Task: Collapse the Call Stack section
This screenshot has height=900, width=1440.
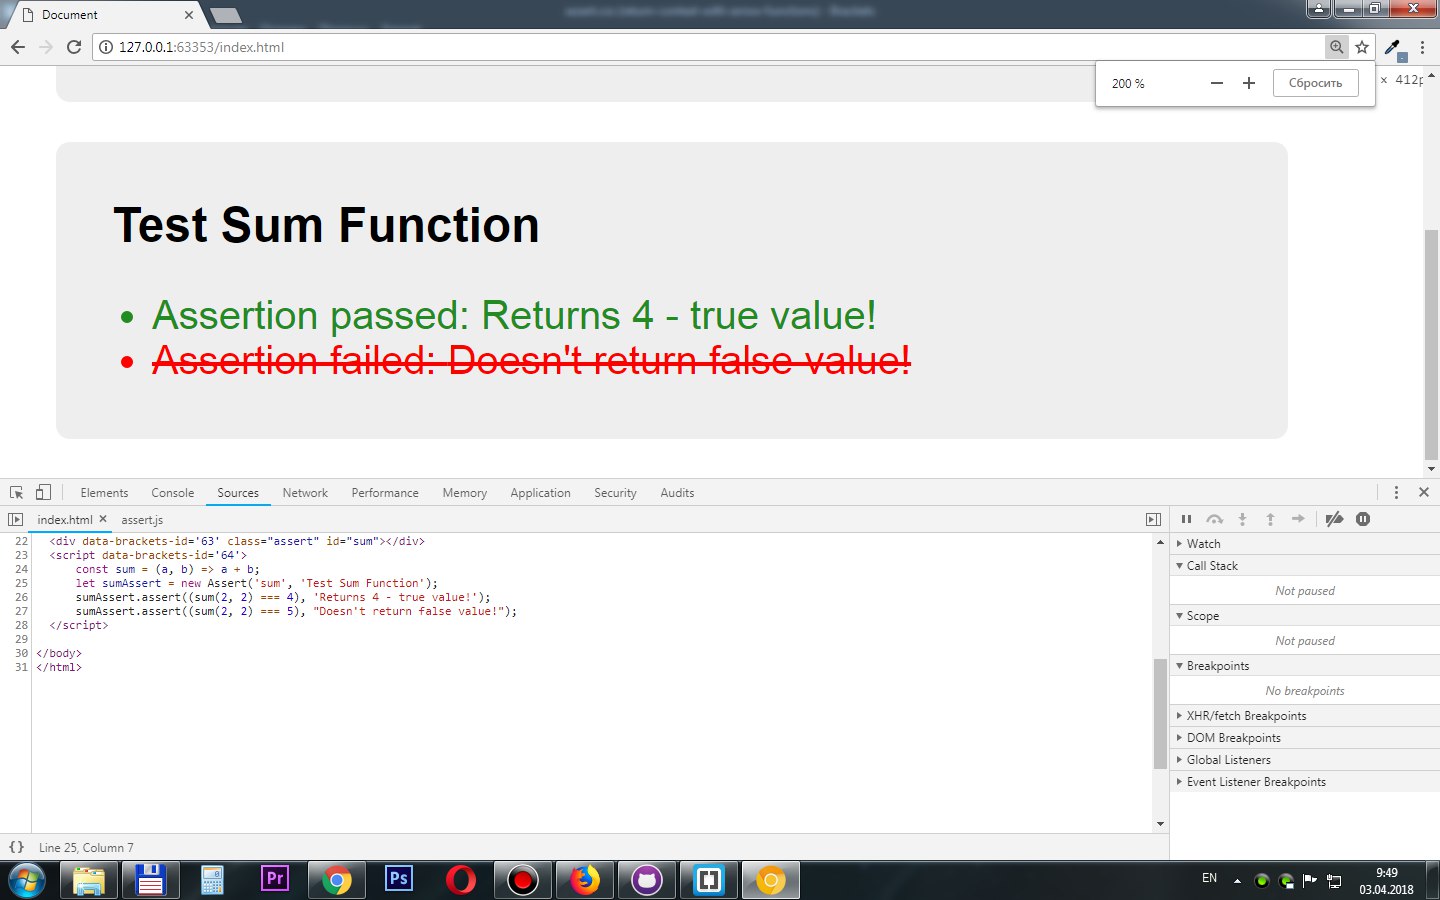Action: [1305, 566]
